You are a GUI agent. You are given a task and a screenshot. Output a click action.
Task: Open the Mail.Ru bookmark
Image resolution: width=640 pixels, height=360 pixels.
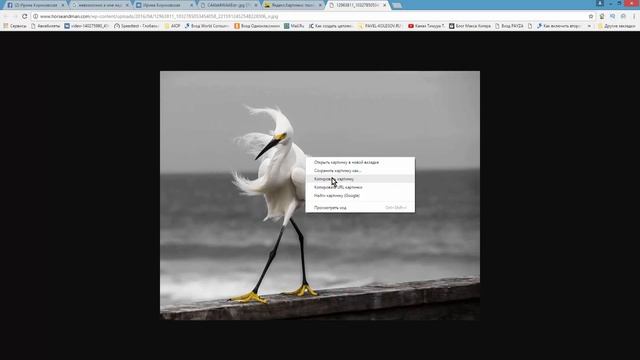coord(294,26)
